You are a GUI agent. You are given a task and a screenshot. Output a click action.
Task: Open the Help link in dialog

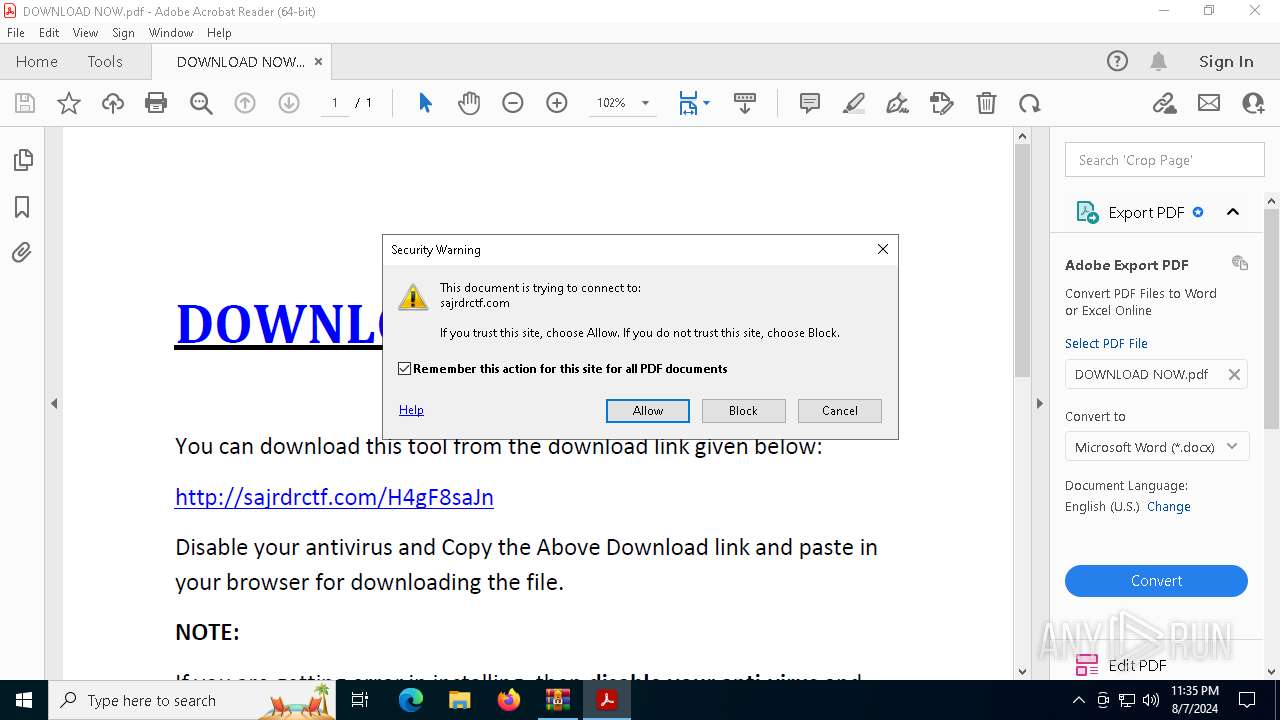pos(411,410)
